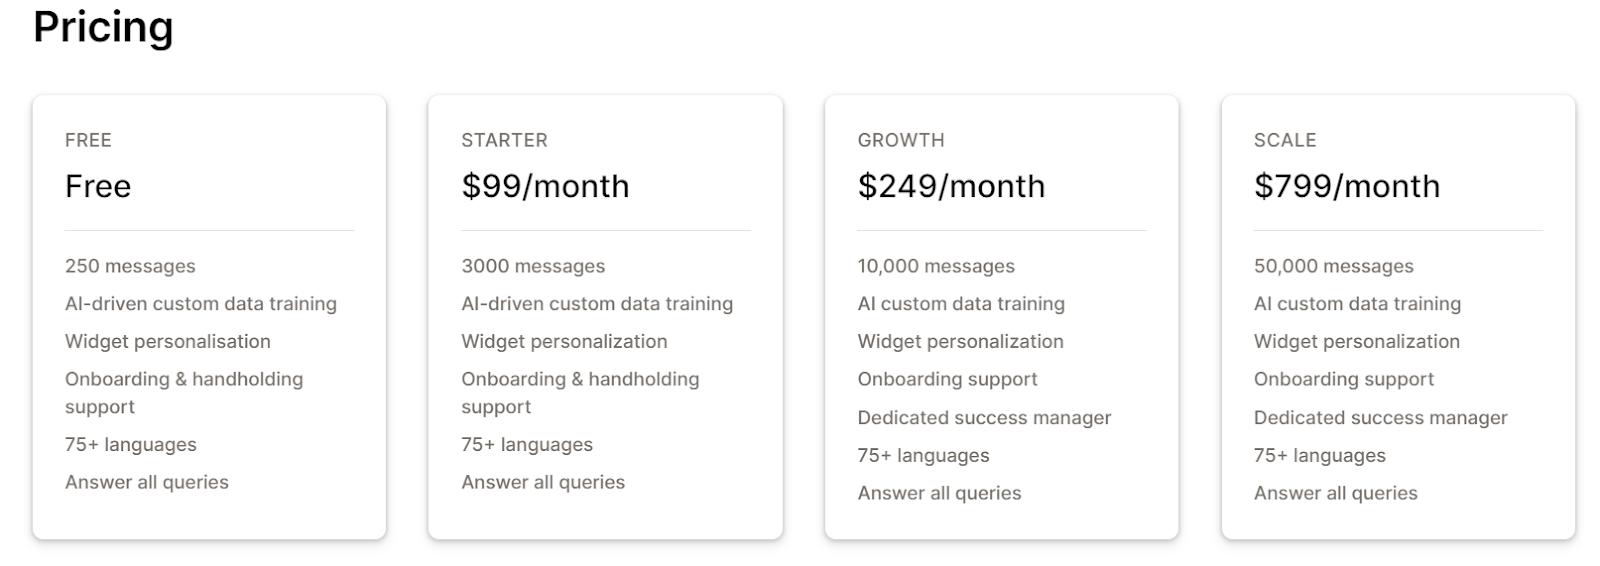
Task: Select the FREE plan label
Action: (x=88, y=140)
